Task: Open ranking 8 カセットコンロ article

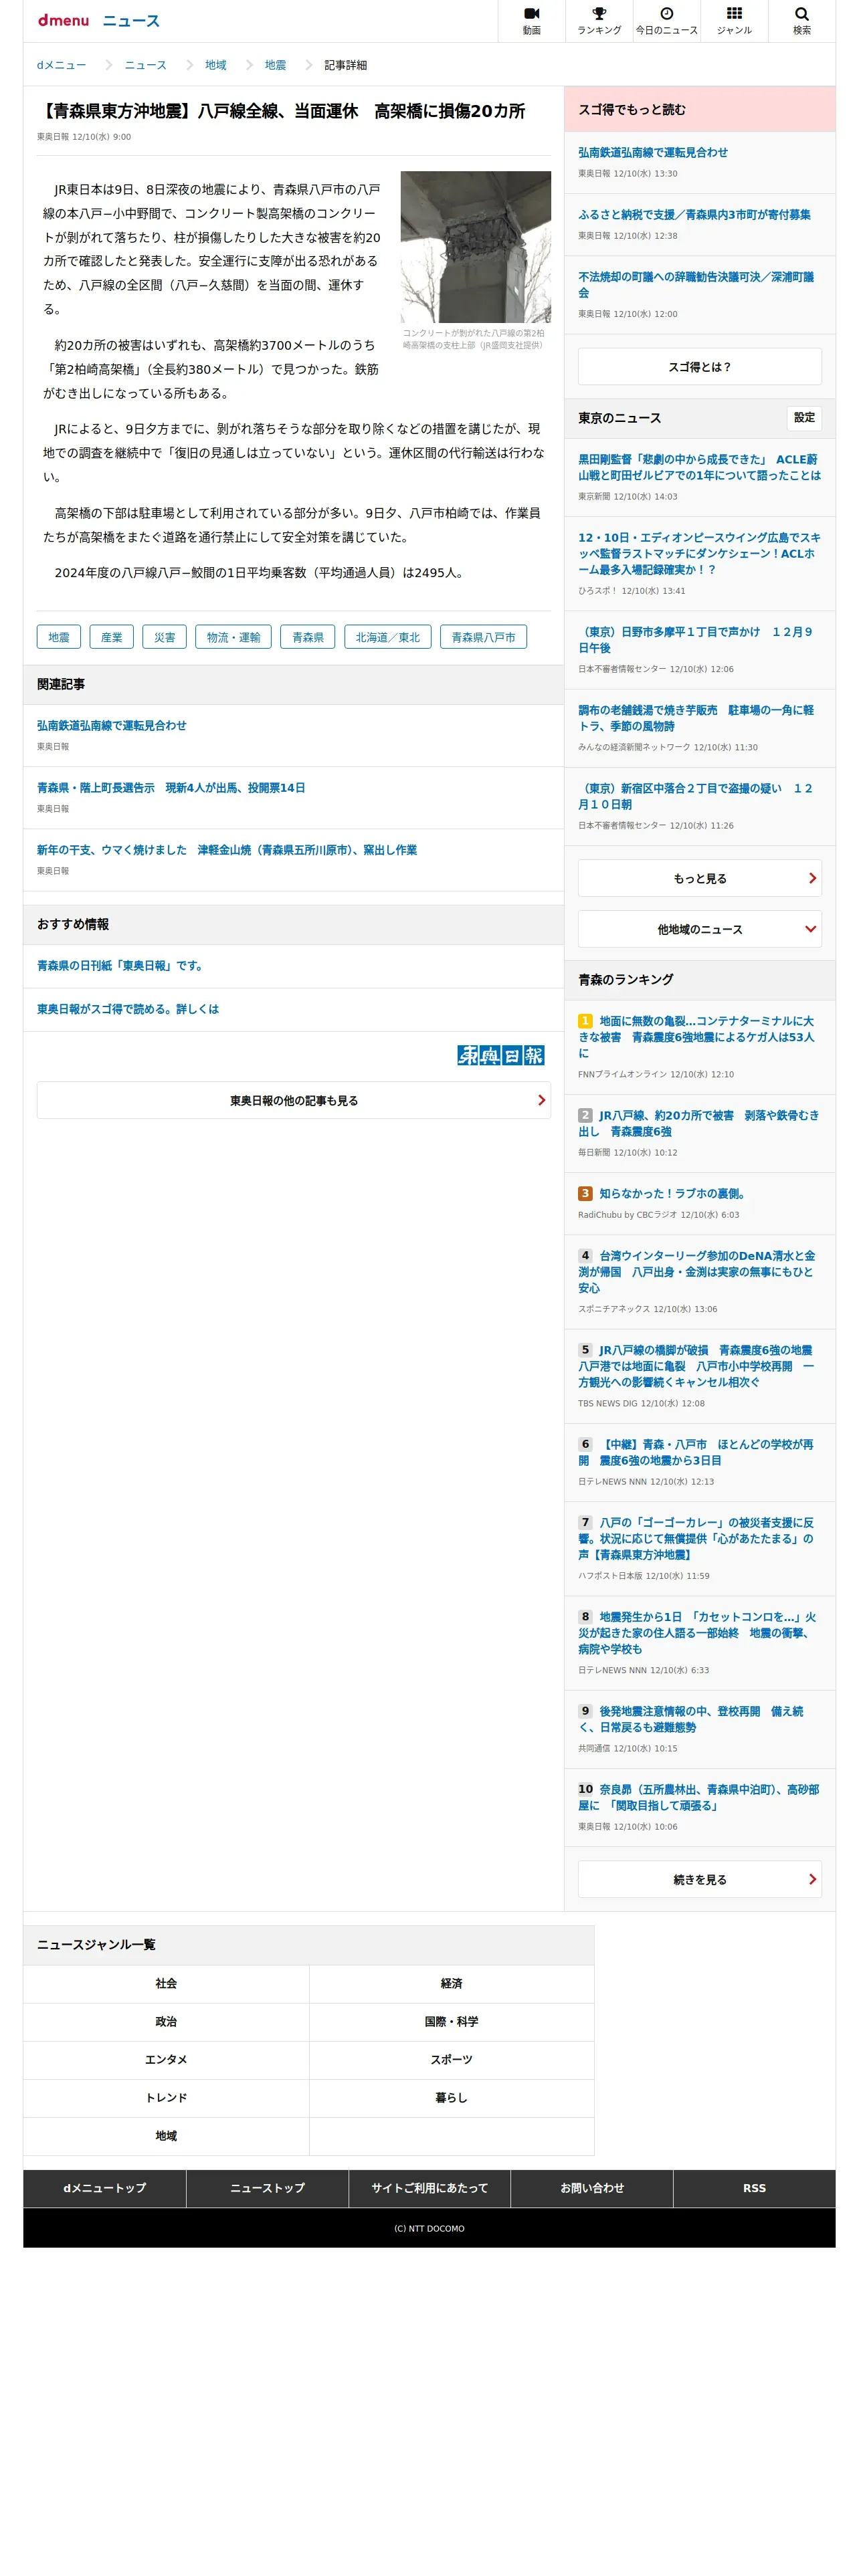Action: (697, 1633)
